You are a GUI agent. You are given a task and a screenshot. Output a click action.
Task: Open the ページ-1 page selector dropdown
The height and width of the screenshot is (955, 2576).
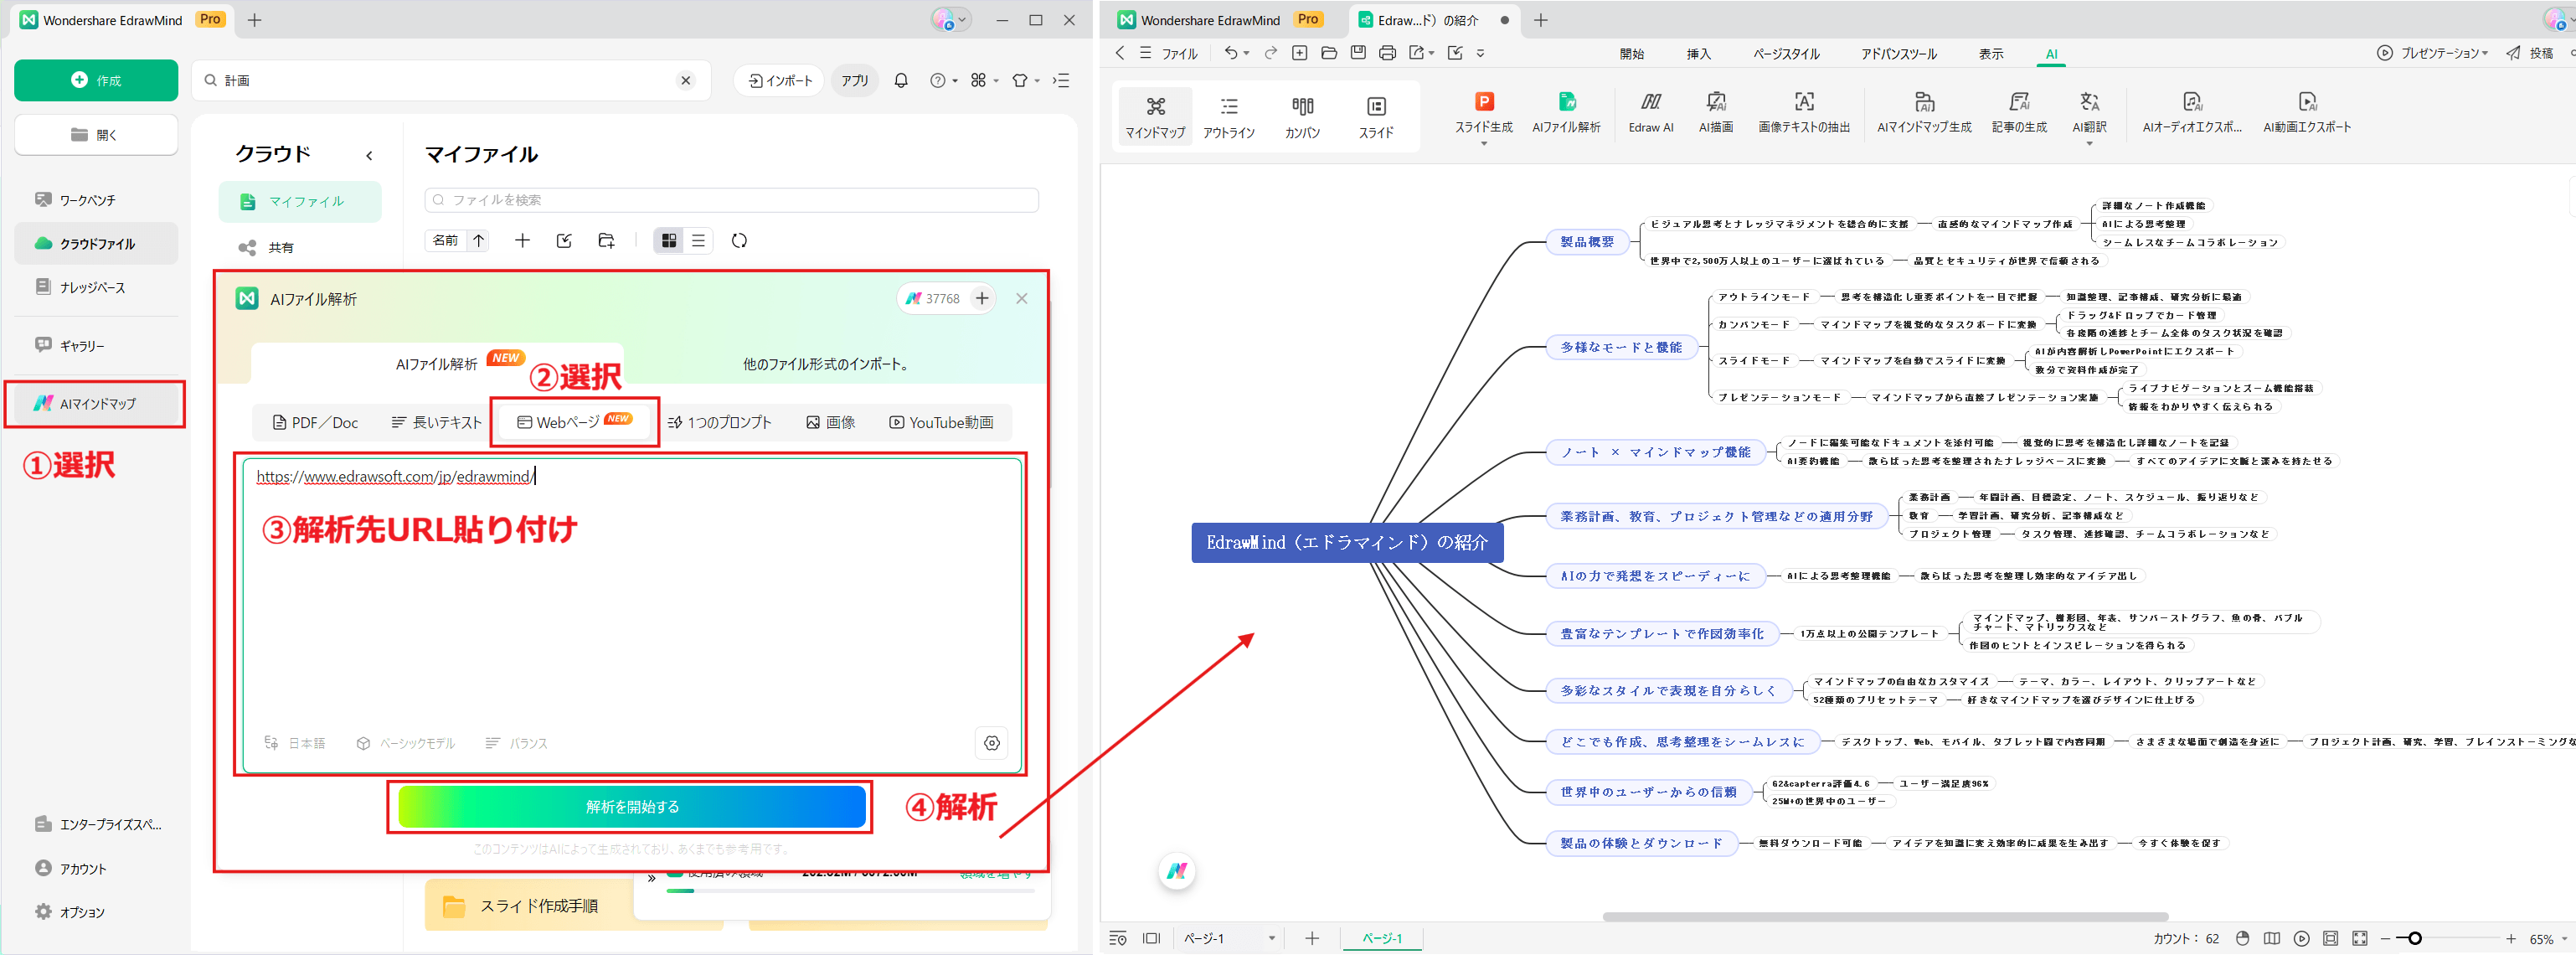[x=1270, y=938]
